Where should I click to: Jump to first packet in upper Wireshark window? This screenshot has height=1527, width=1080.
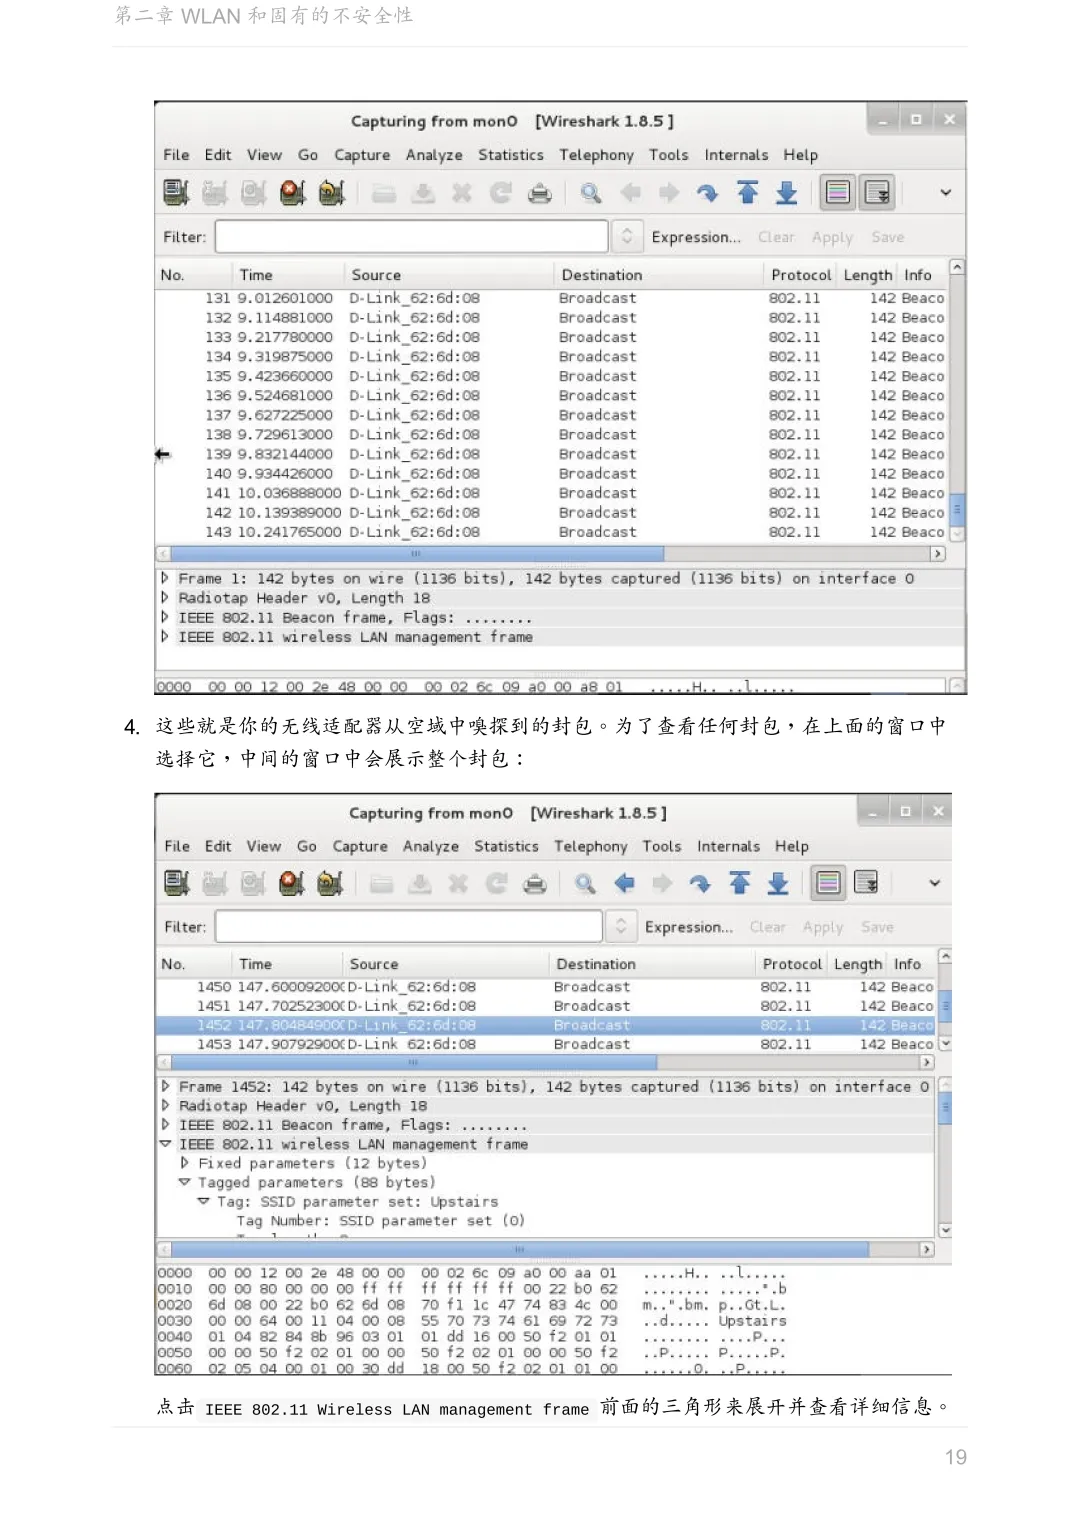748,193
